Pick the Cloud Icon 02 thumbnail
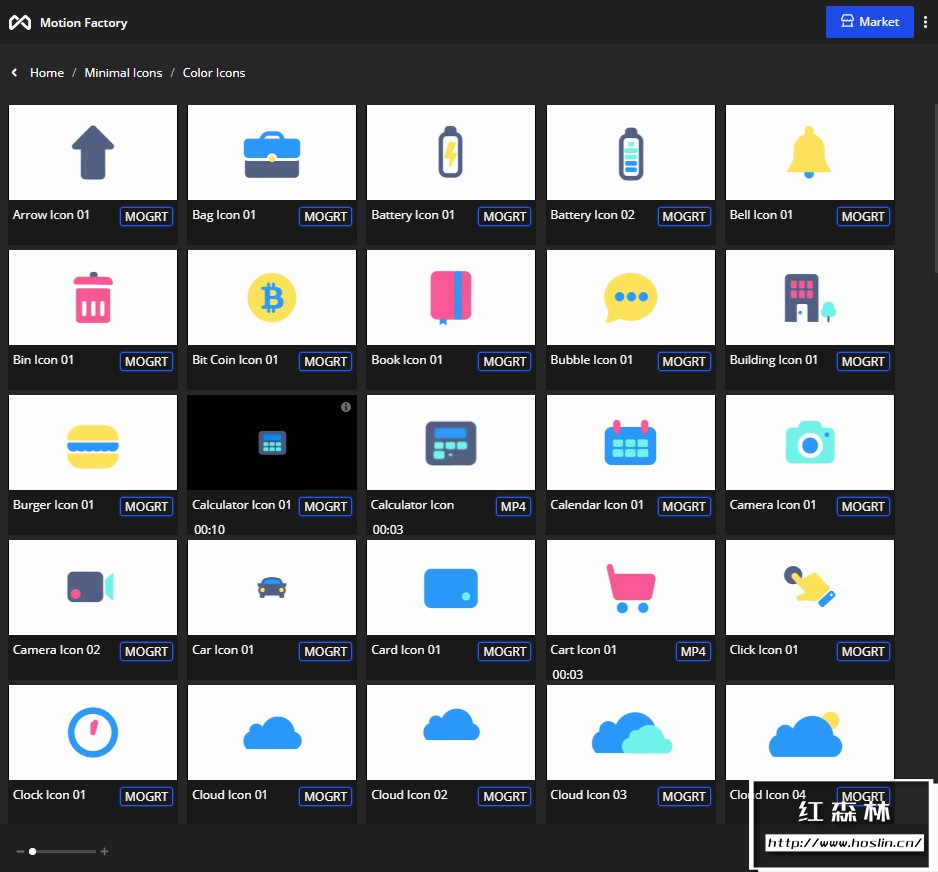The image size is (938, 872). (450, 733)
